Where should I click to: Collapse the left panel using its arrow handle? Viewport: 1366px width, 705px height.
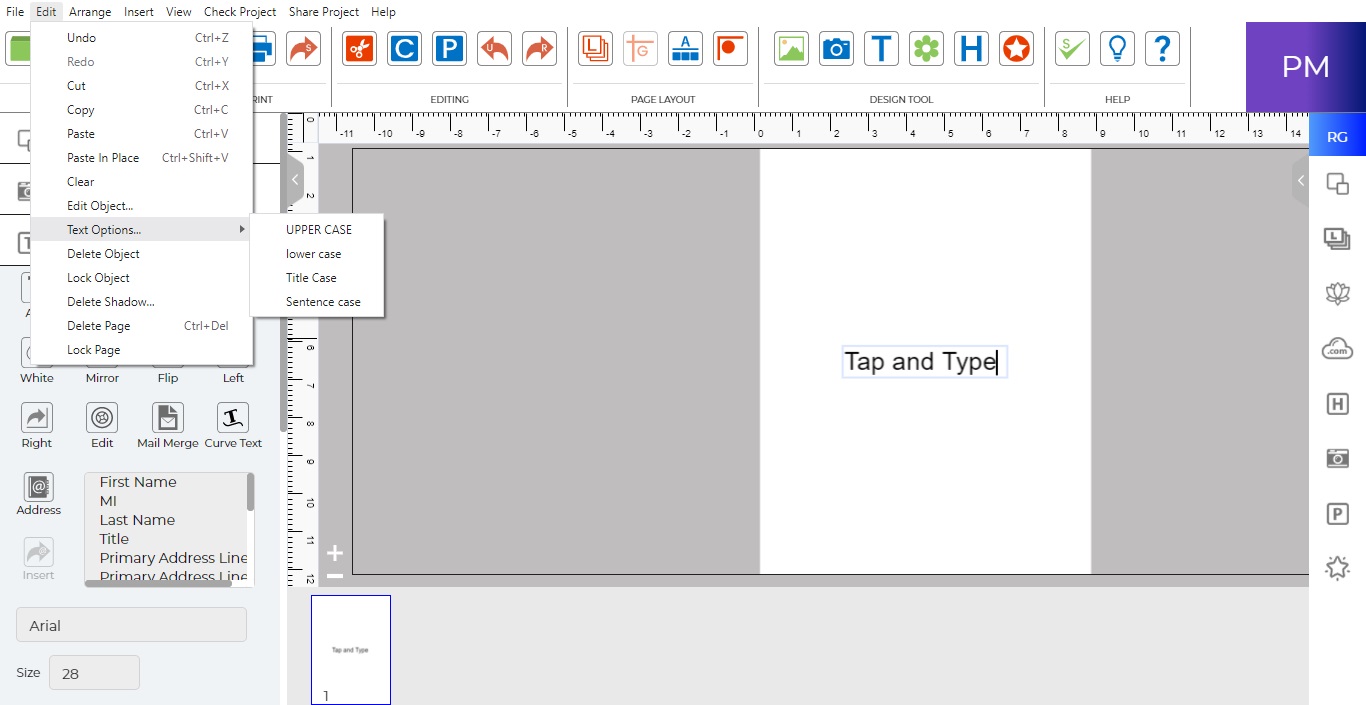pos(295,180)
